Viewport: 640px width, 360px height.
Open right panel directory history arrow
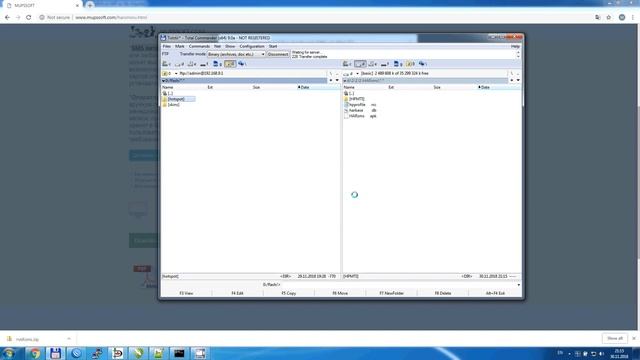(518, 80)
